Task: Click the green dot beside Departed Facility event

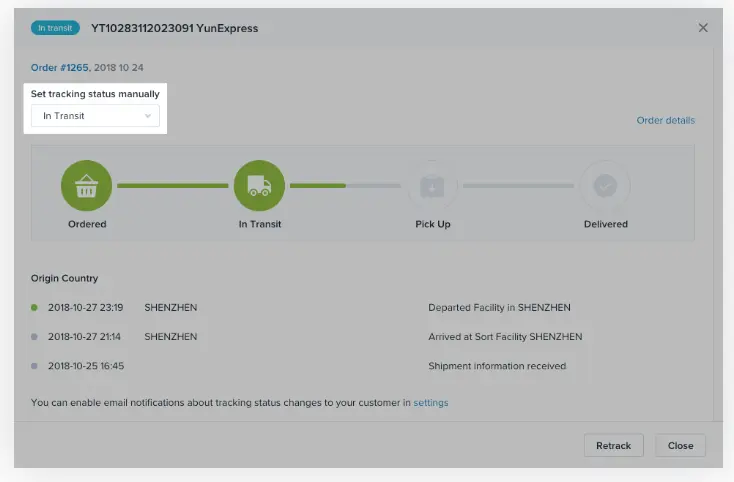Action: pyautogui.click(x=35, y=308)
